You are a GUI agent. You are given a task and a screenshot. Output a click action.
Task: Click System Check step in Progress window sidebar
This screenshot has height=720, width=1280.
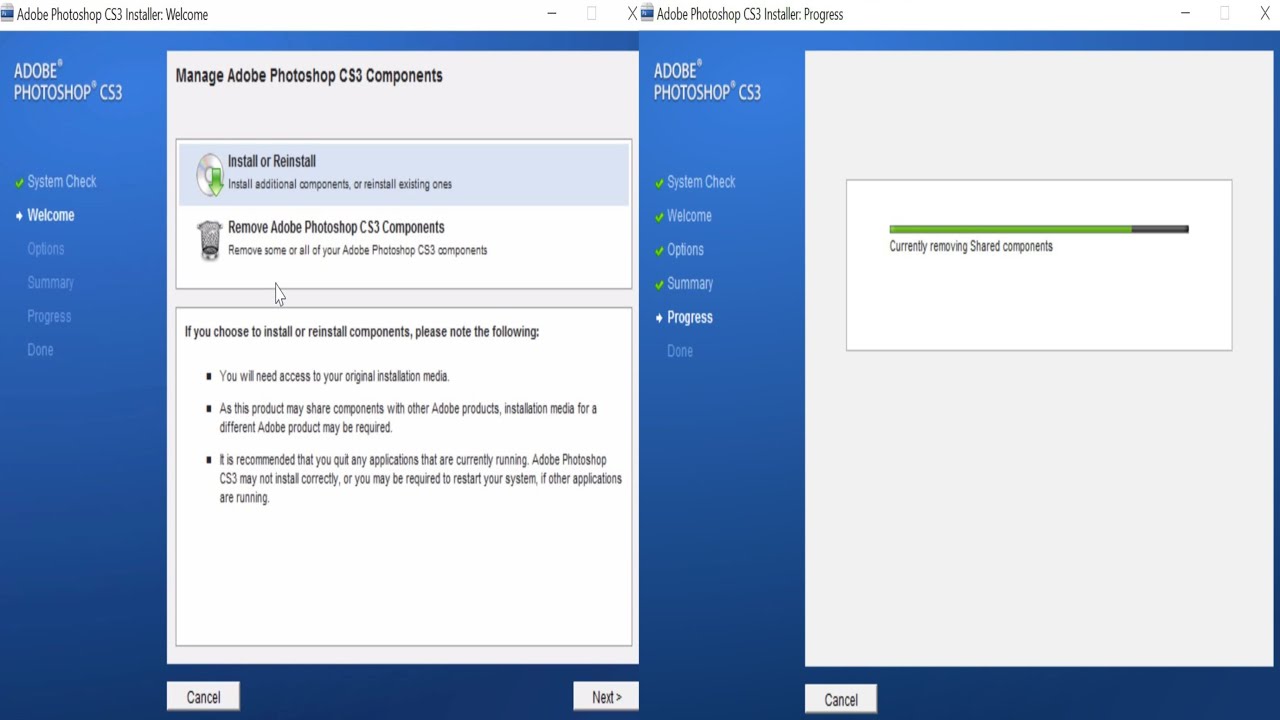[x=701, y=182]
